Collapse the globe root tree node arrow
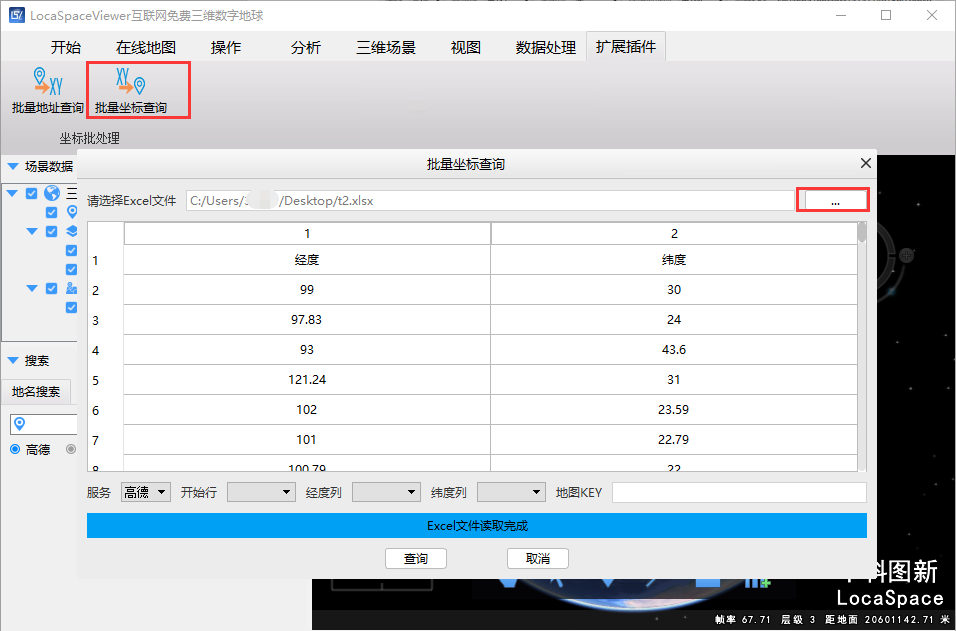 pyautogui.click(x=12, y=193)
